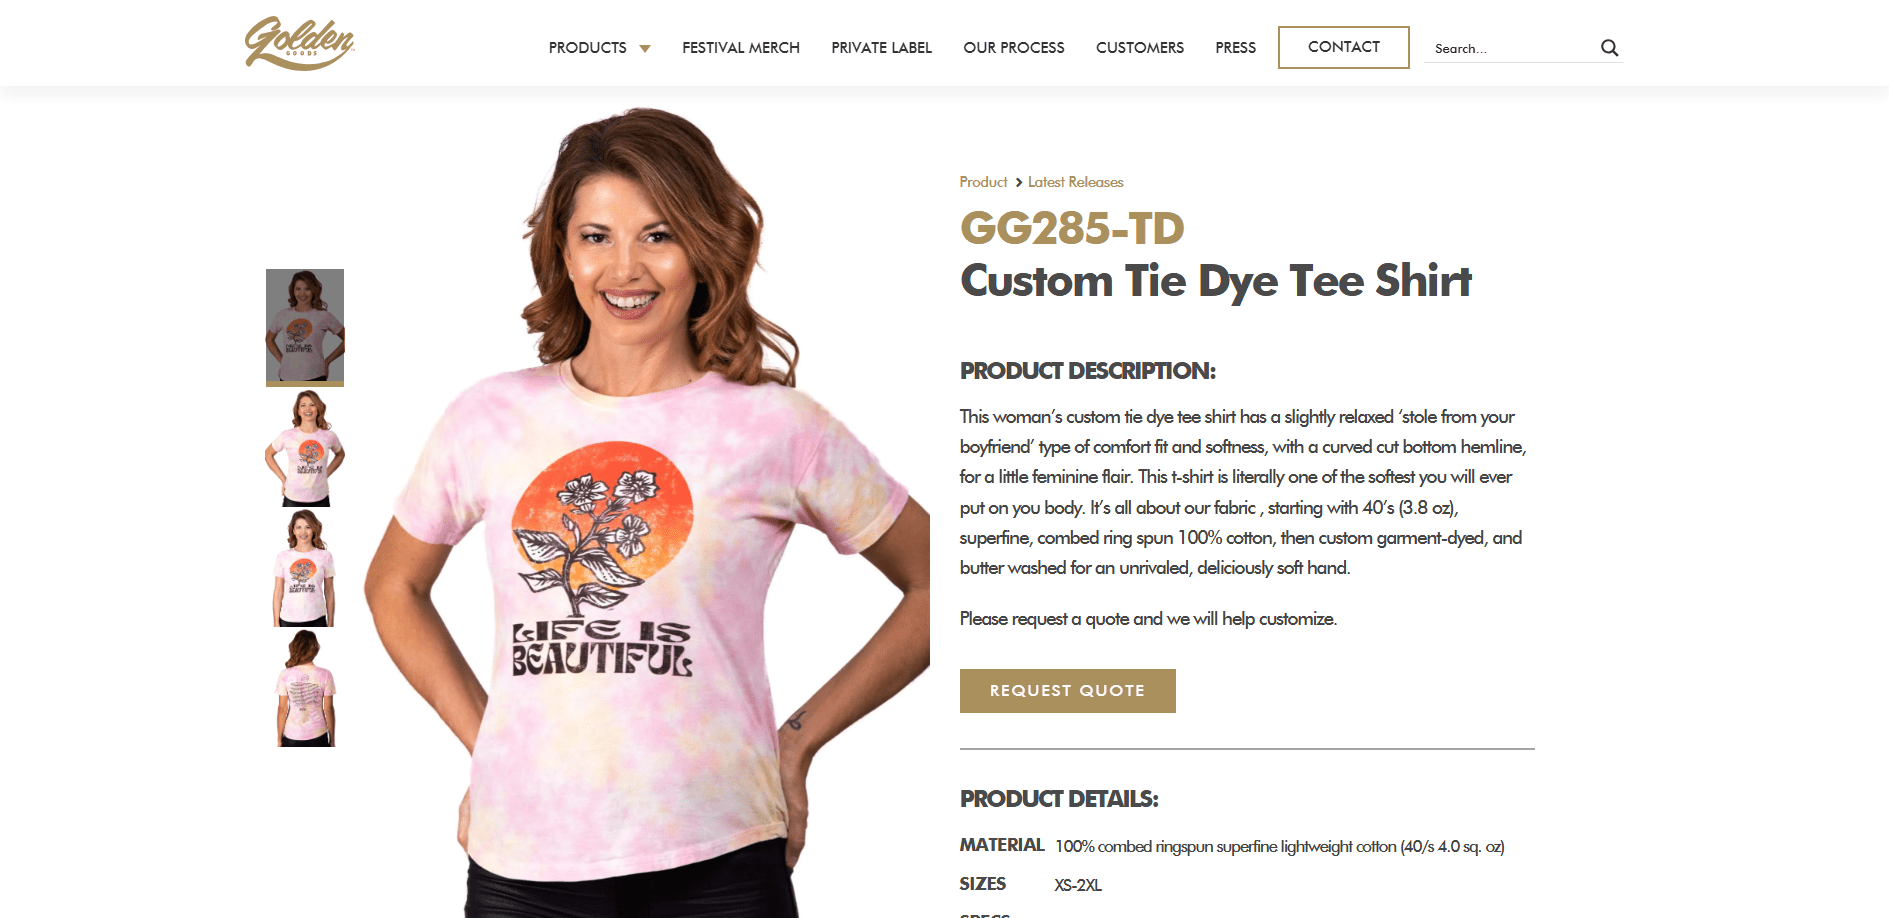The height and width of the screenshot is (918, 1889).
Task: Select the second front-view thumbnail
Action: point(305,449)
